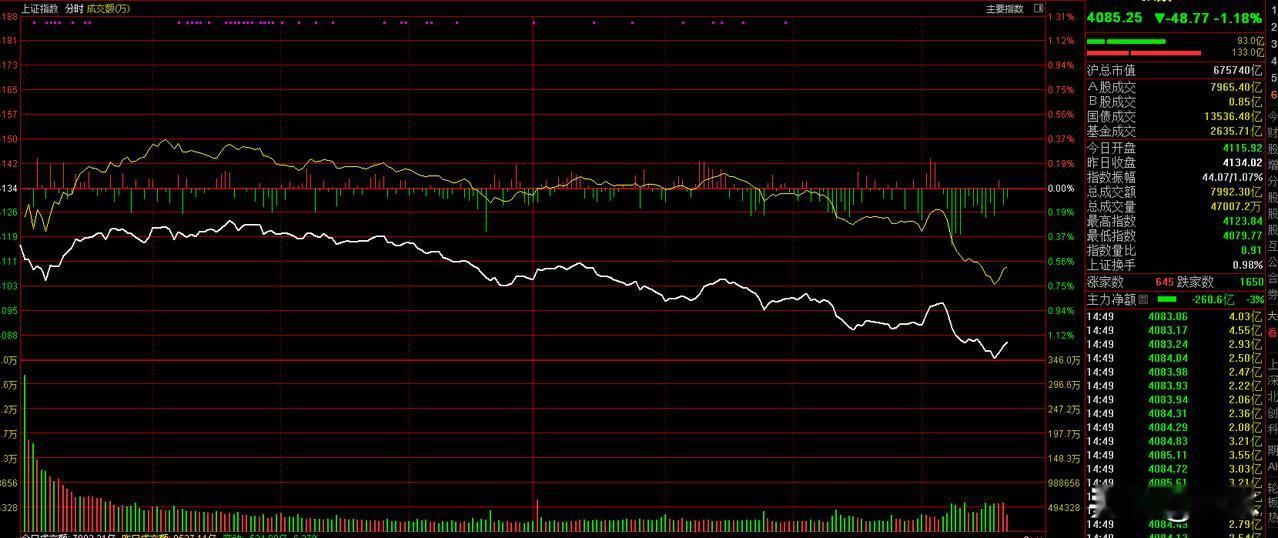Open the 主要指数 selector
1278x538 pixels.
[x=1004, y=8]
